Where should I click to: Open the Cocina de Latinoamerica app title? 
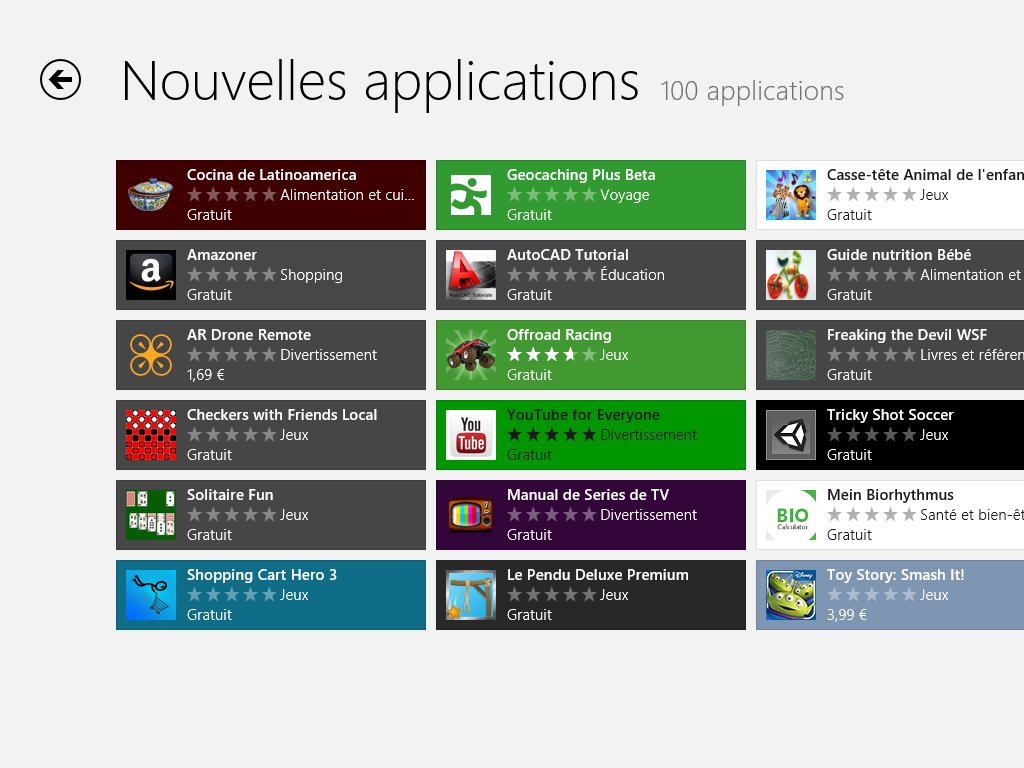coord(272,175)
